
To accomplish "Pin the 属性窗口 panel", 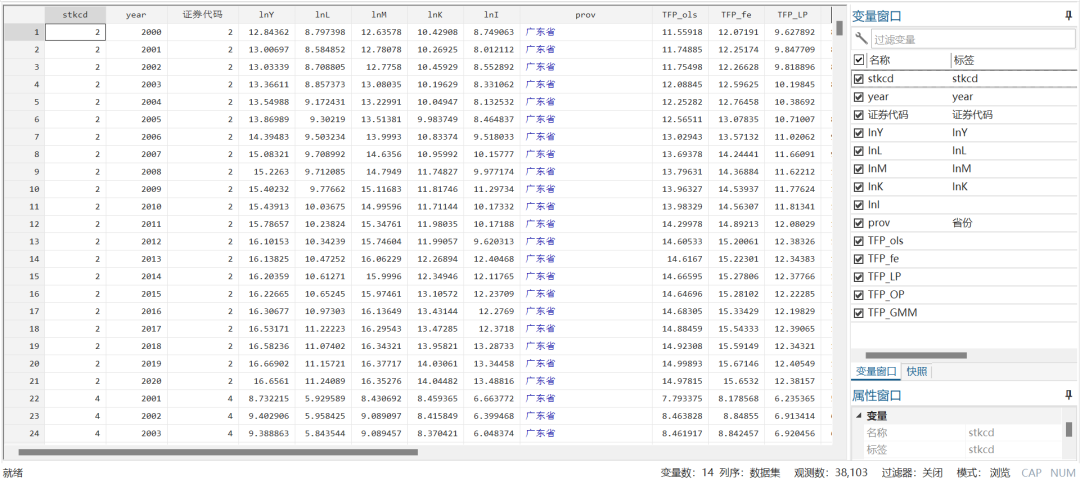I will pyautogui.click(x=1068, y=395).
